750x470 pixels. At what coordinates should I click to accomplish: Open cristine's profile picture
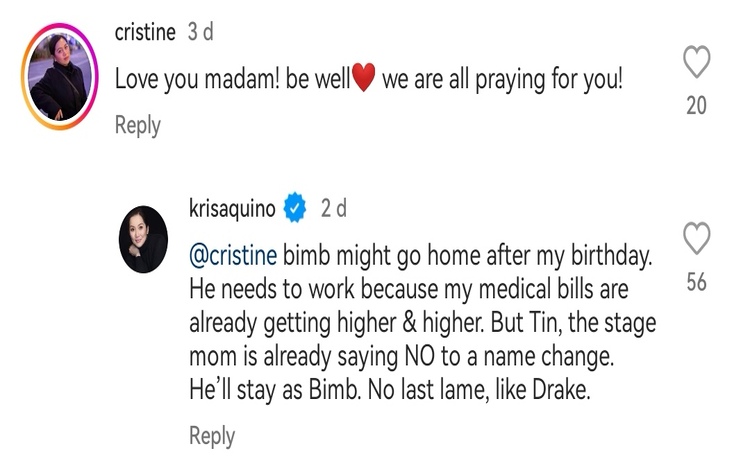[63, 78]
